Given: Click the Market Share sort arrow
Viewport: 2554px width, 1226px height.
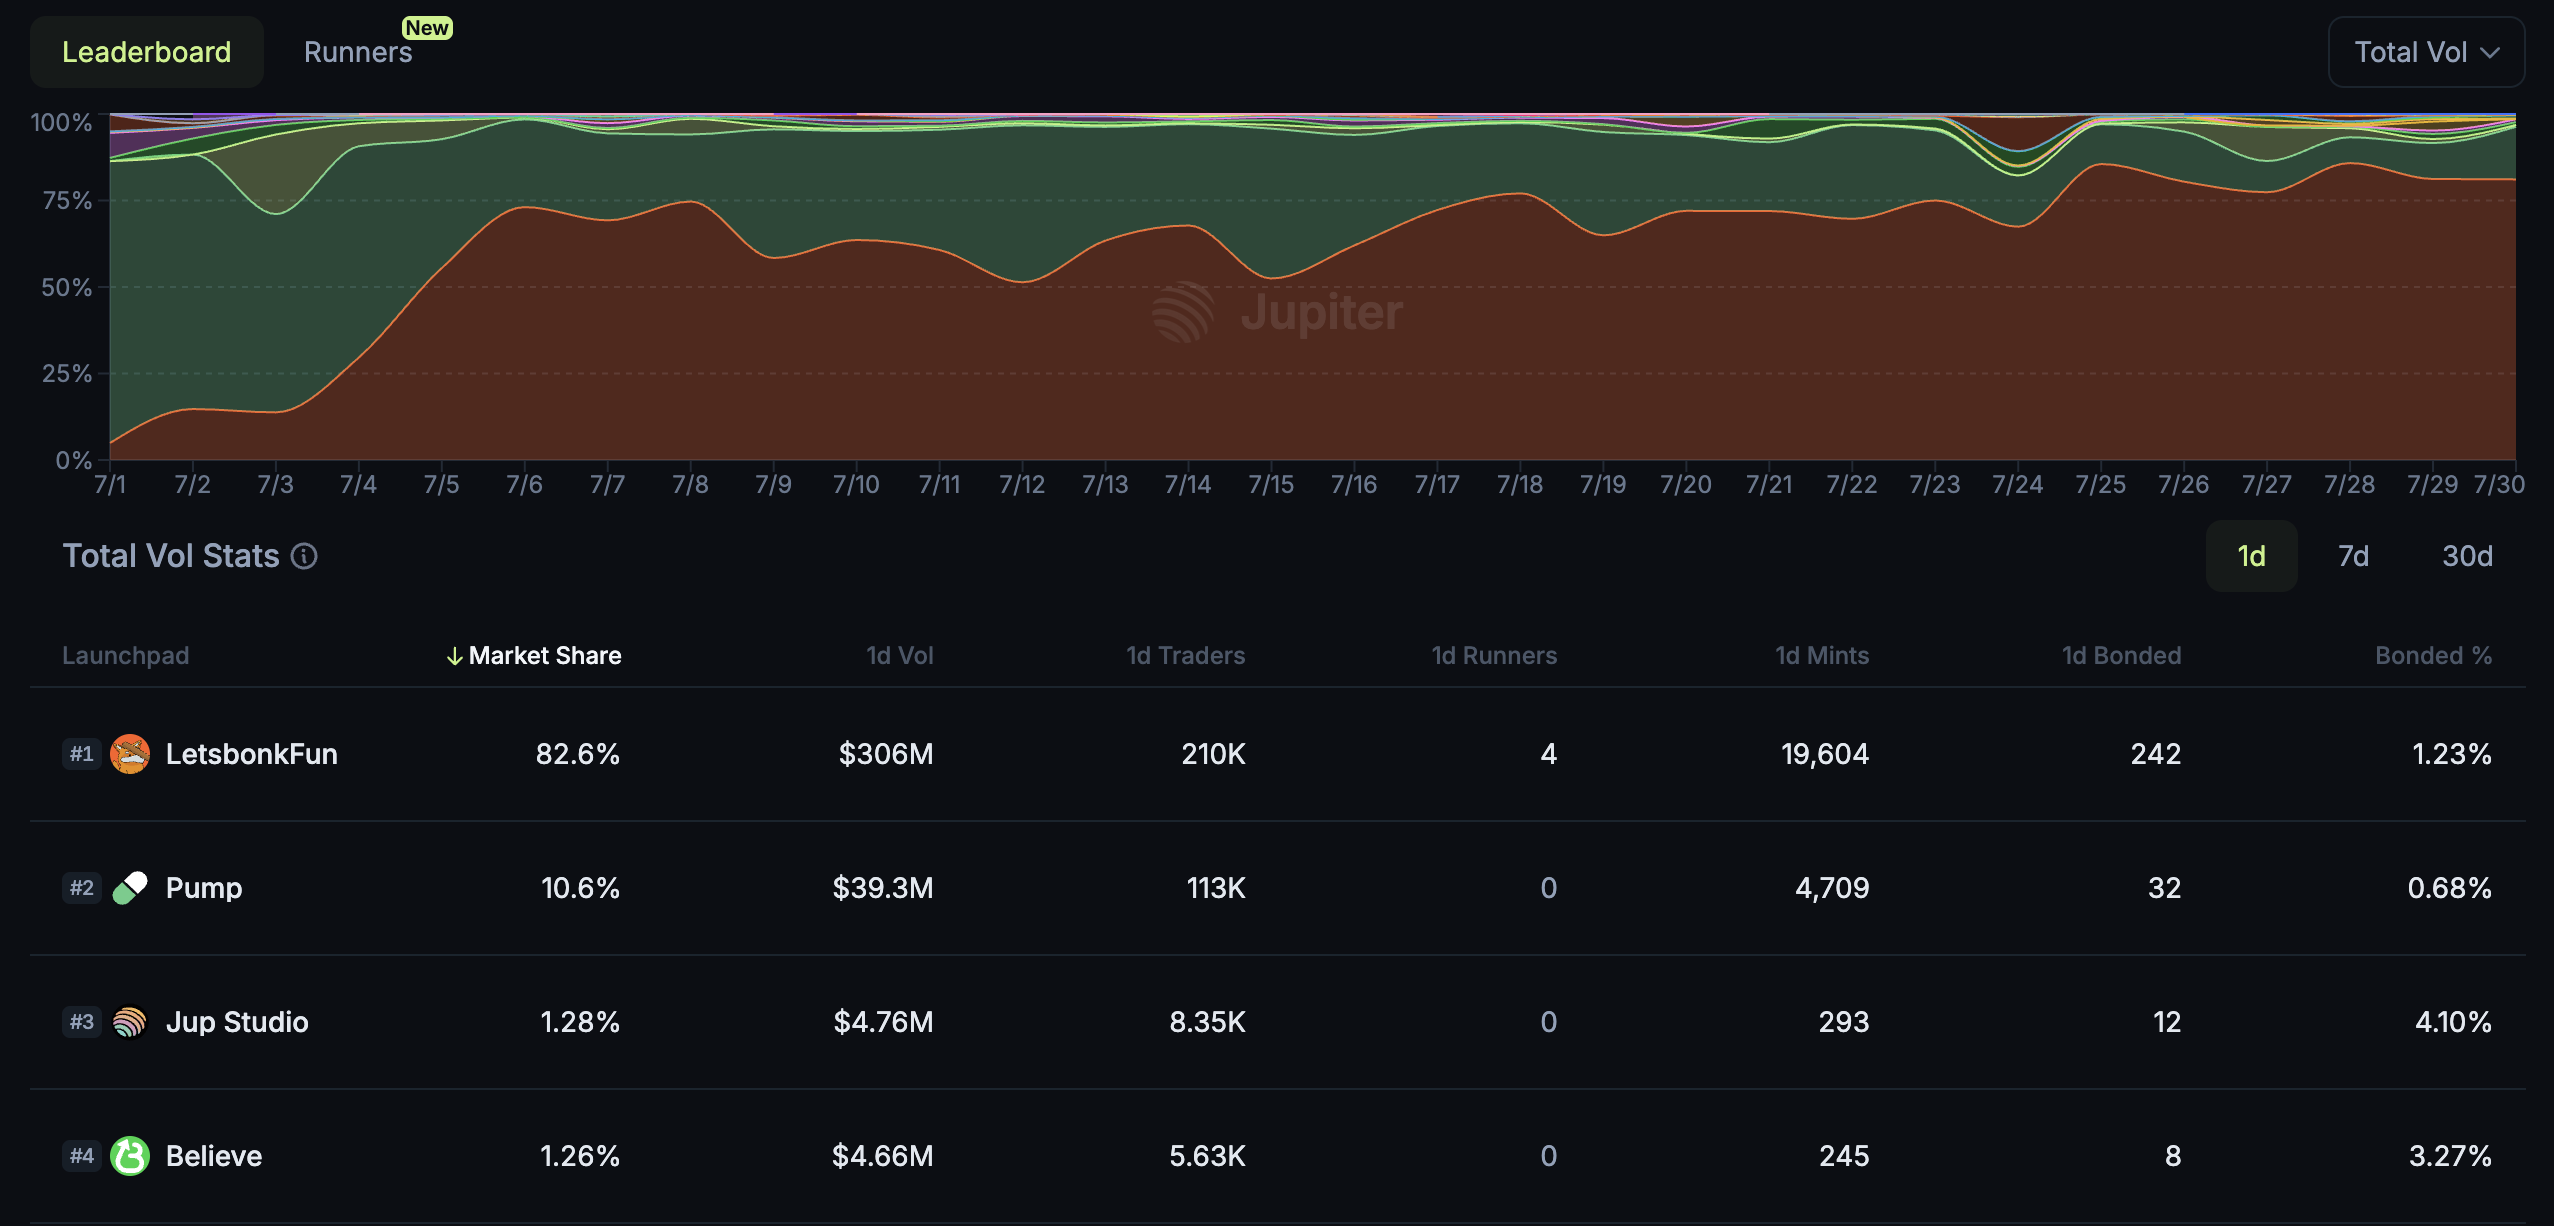Looking at the screenshot, I should click(456, 655).
